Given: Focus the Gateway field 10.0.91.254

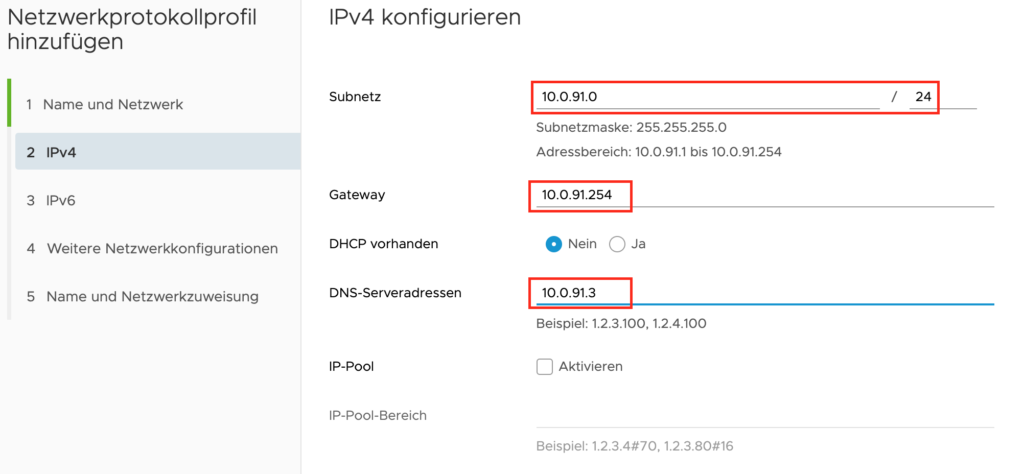Looking at the screenshot, I should [765, 195].
